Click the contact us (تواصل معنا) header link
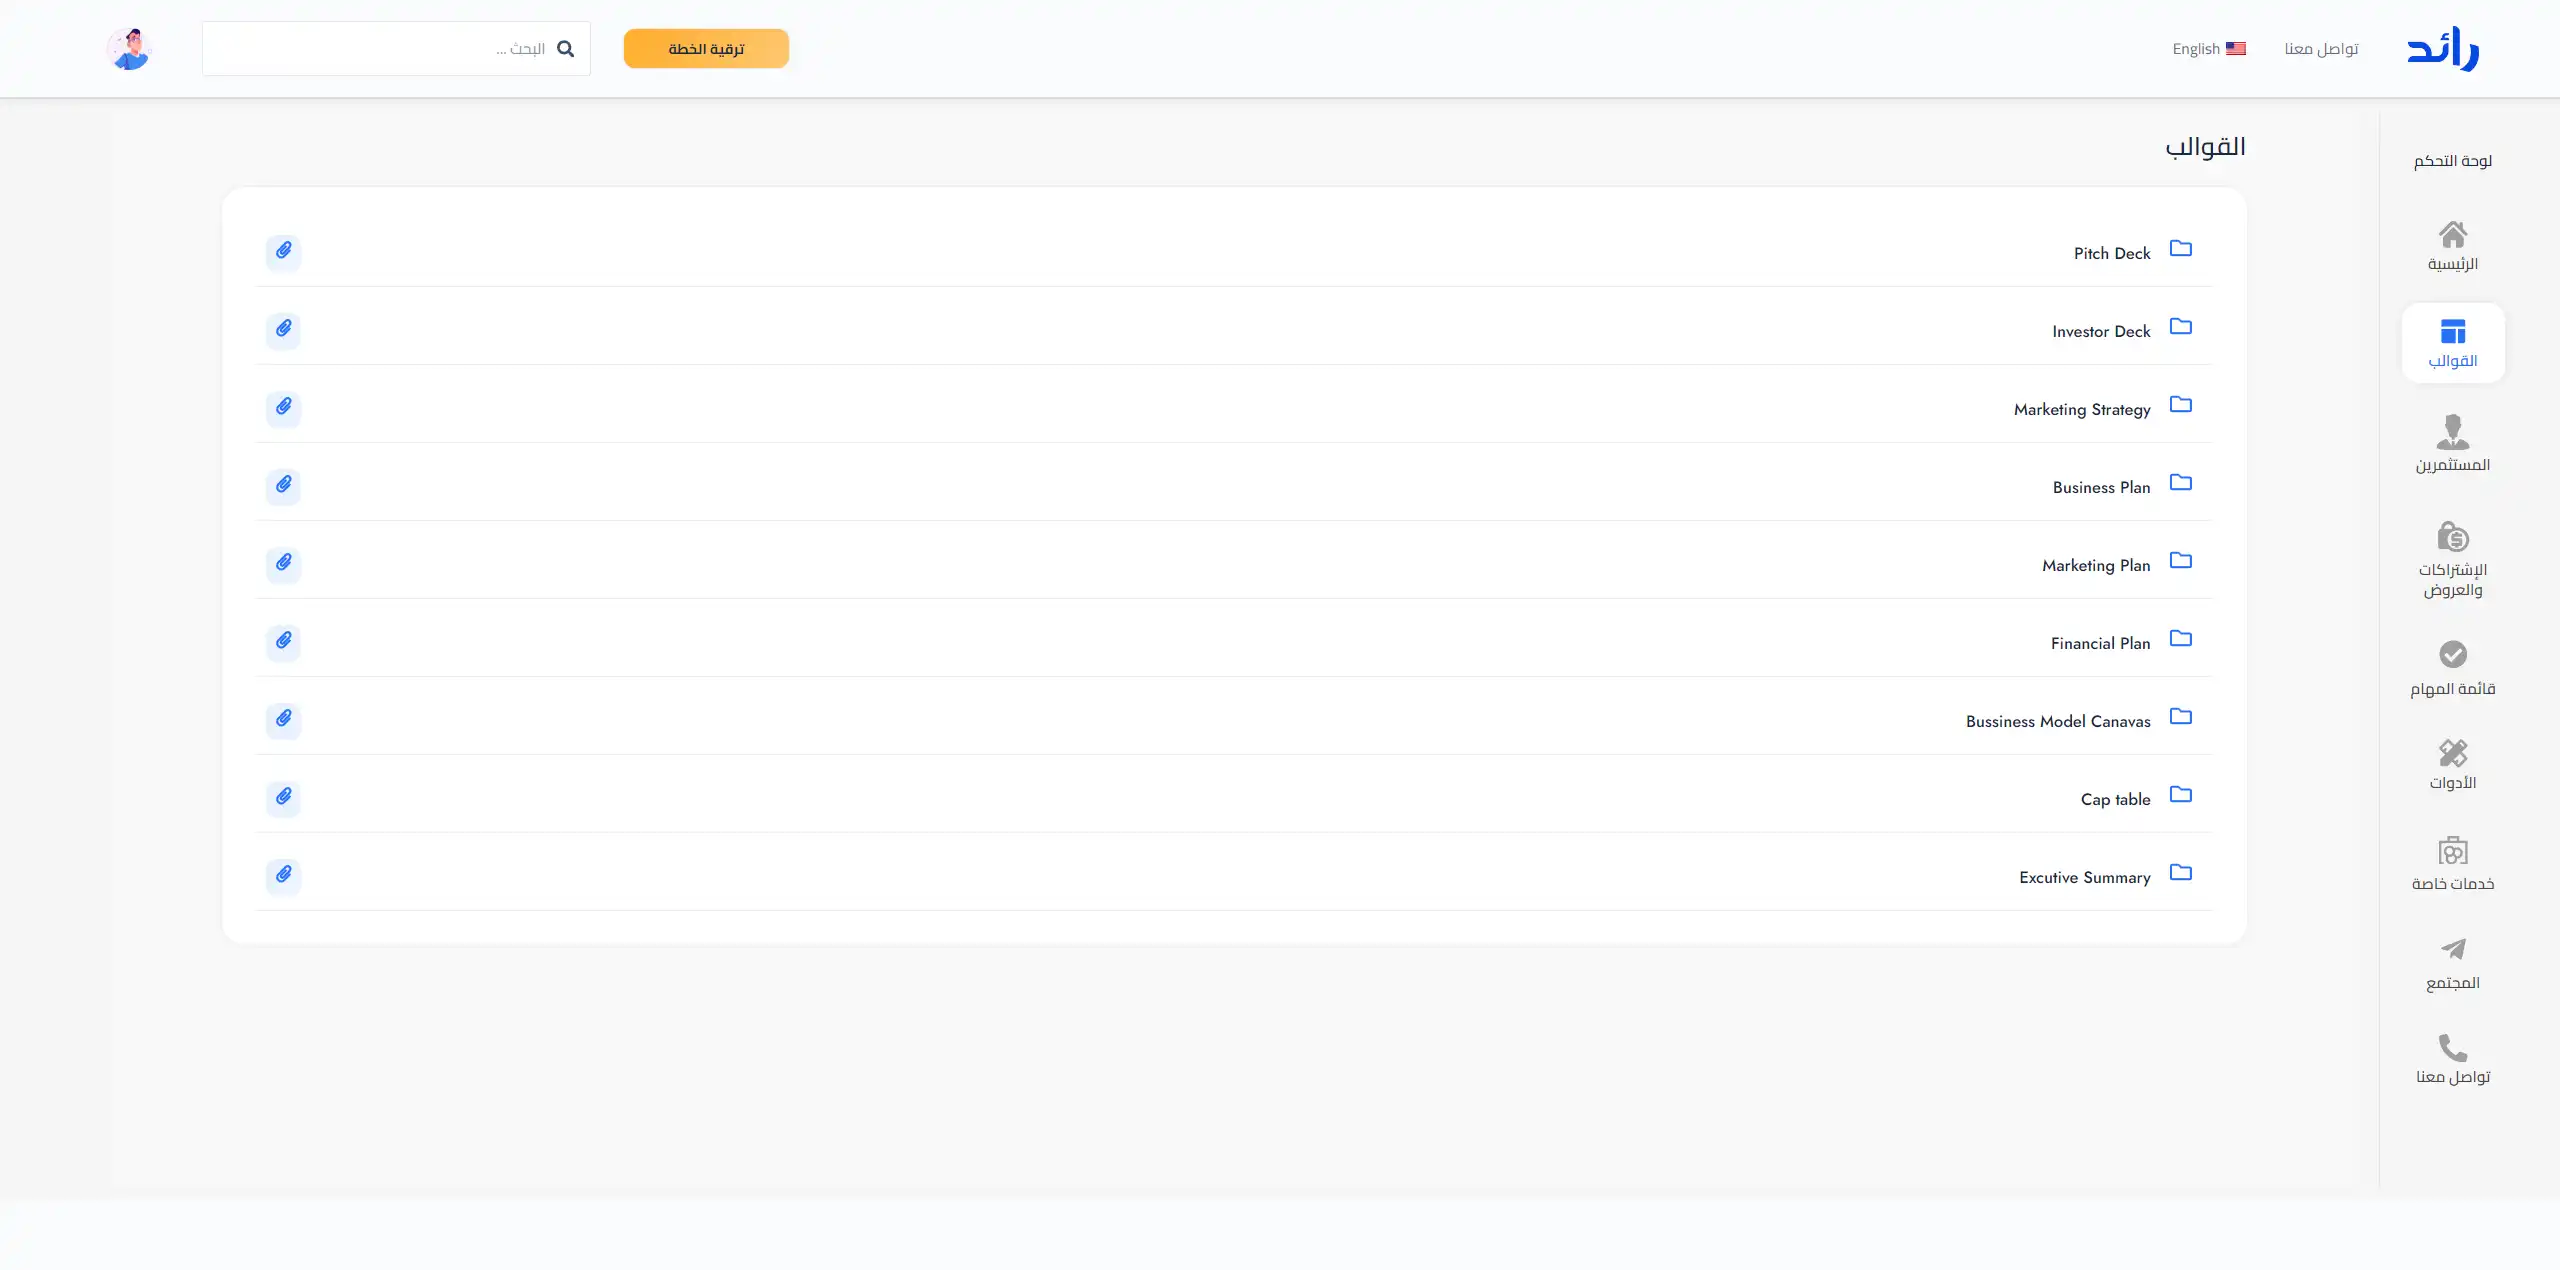 point(2321,49)
